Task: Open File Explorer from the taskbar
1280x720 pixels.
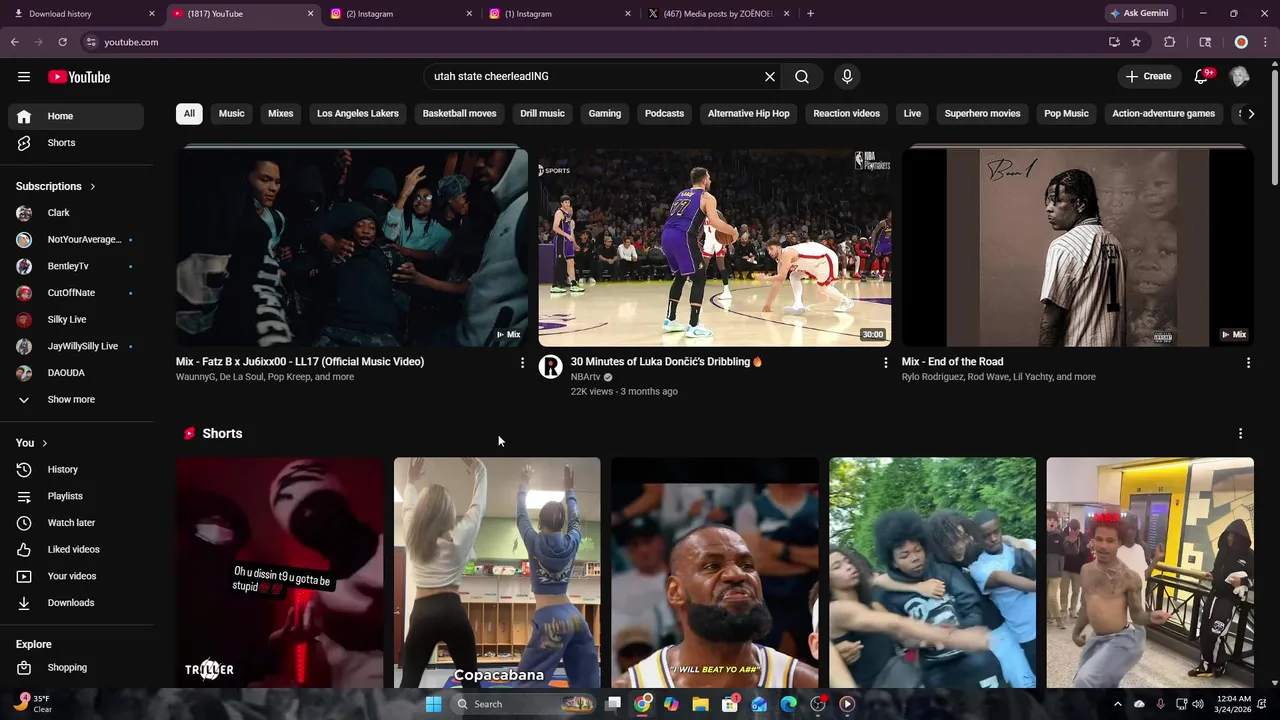Action: (x=700, y=704)
